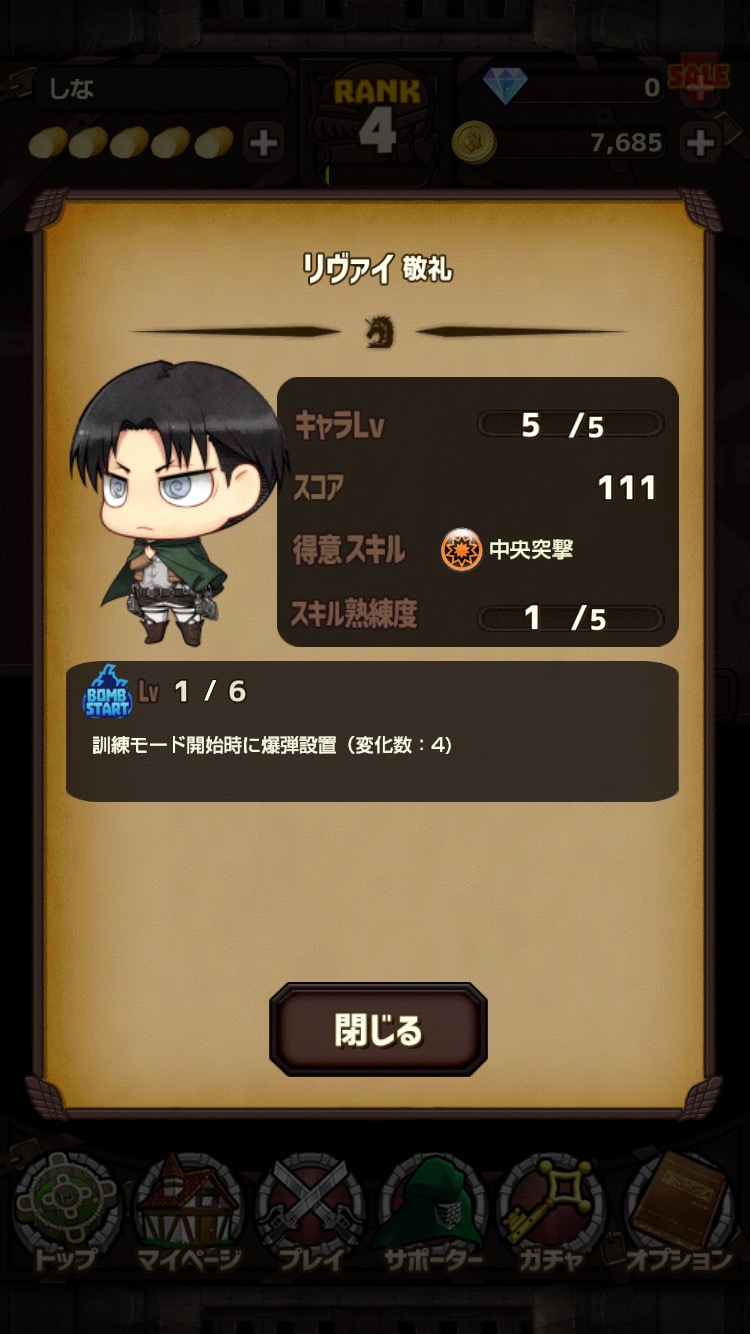The image size is (750, 1334).
Task: Tap the 閉じる close button
Action: point(378,1029)
